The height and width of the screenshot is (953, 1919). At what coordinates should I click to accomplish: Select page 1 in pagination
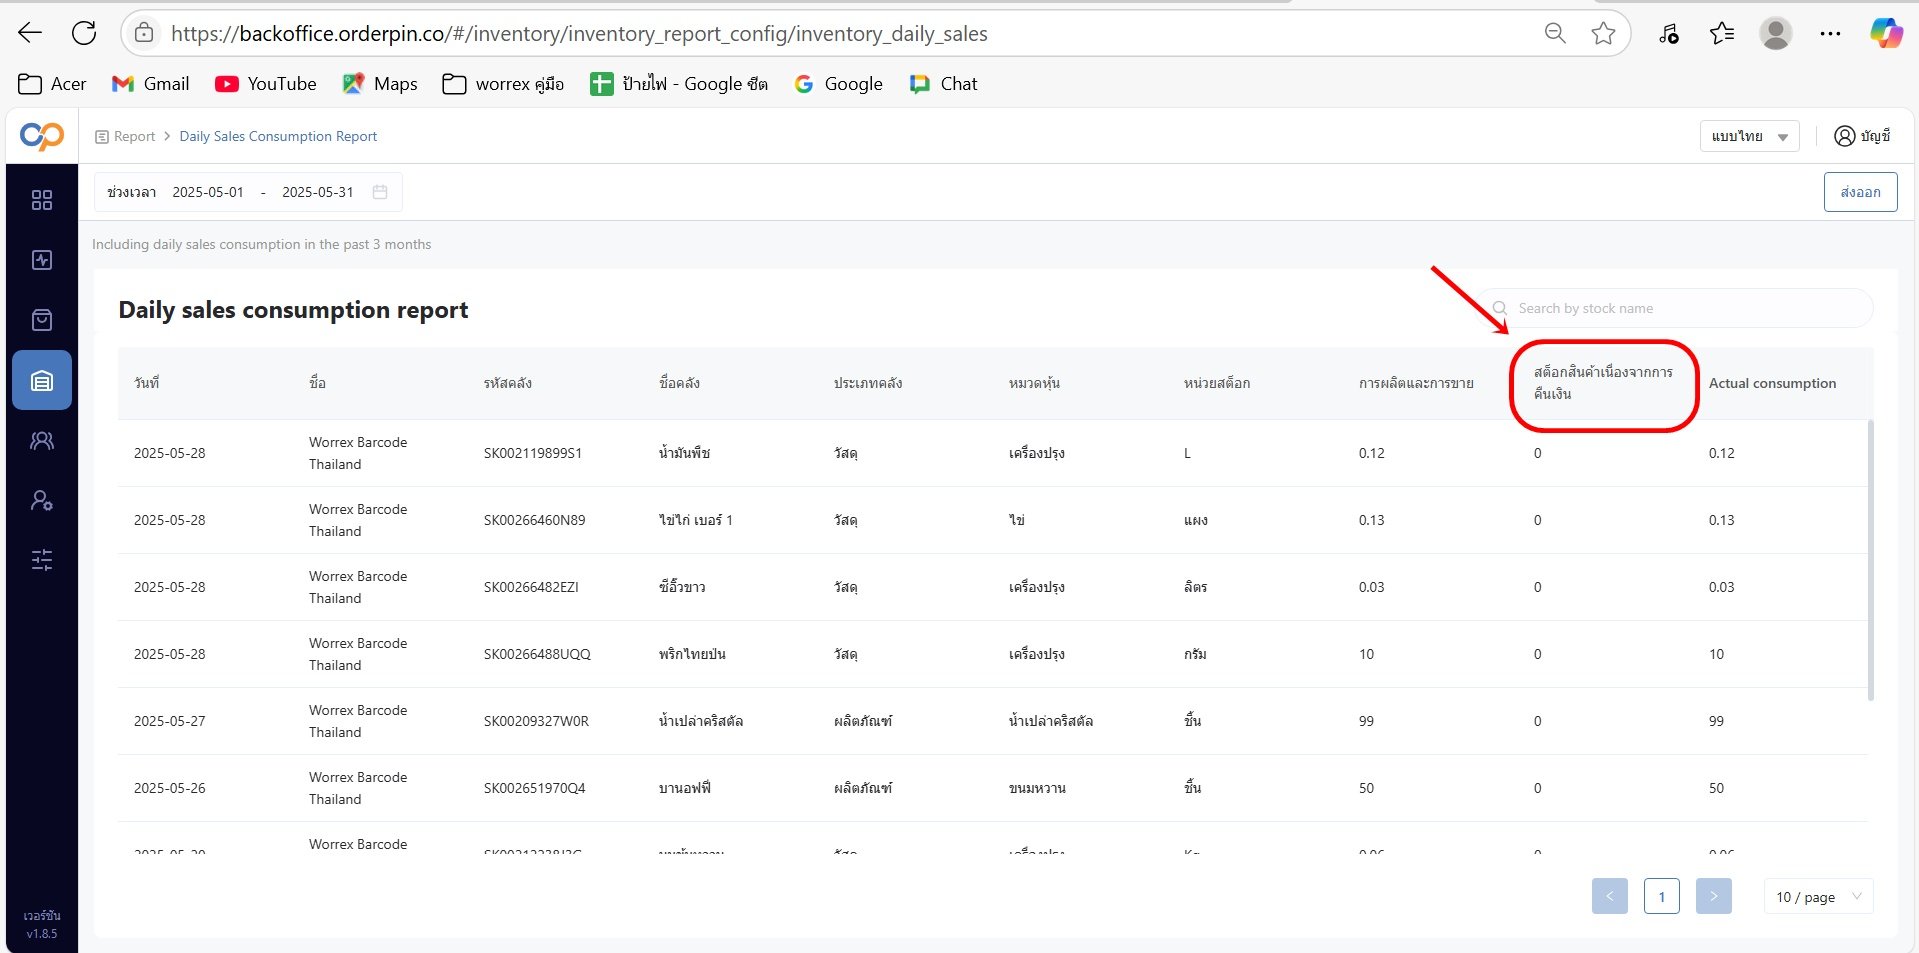[x=1661, y=896]
